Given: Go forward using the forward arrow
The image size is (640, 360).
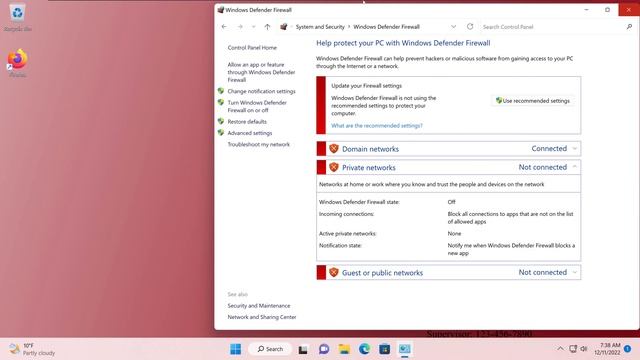Looking at the screenshot, I should coord(240,27).
